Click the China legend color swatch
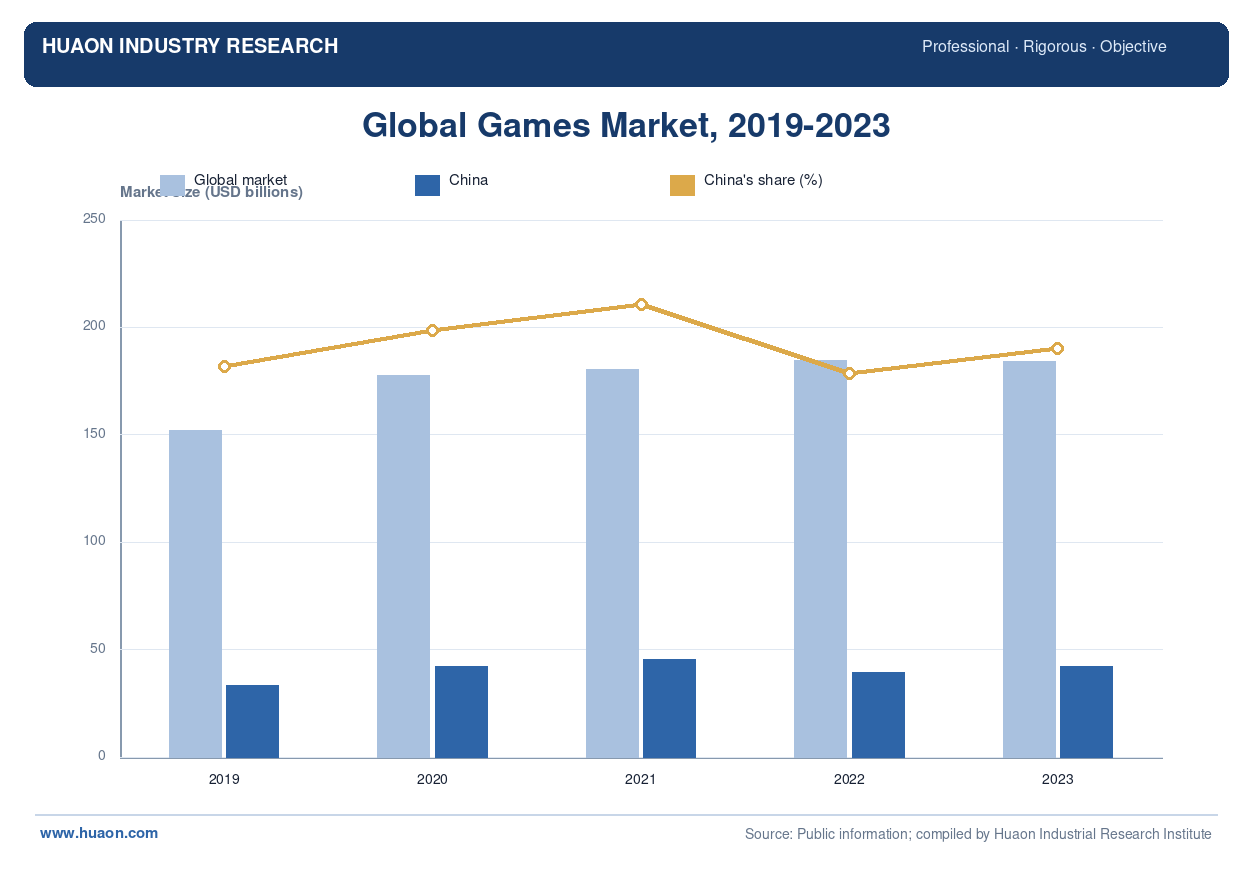 pyautogui.click(x=427, y=185)
